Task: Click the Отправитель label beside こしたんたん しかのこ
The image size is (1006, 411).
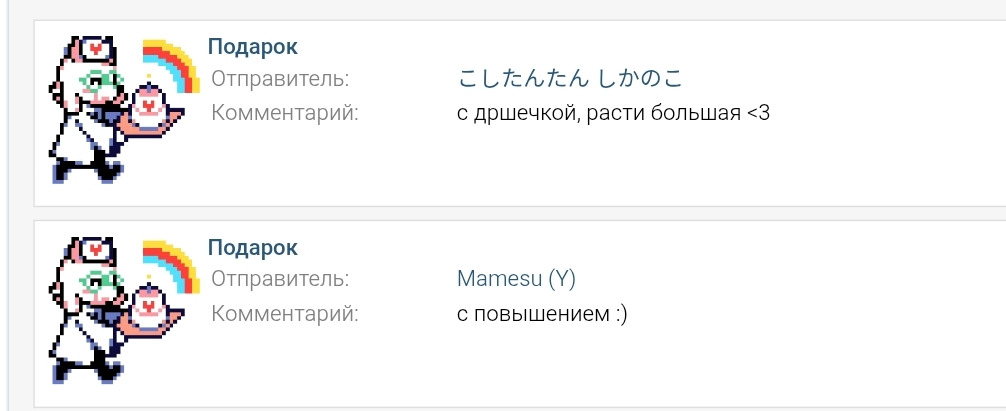Action: (280, 79)
